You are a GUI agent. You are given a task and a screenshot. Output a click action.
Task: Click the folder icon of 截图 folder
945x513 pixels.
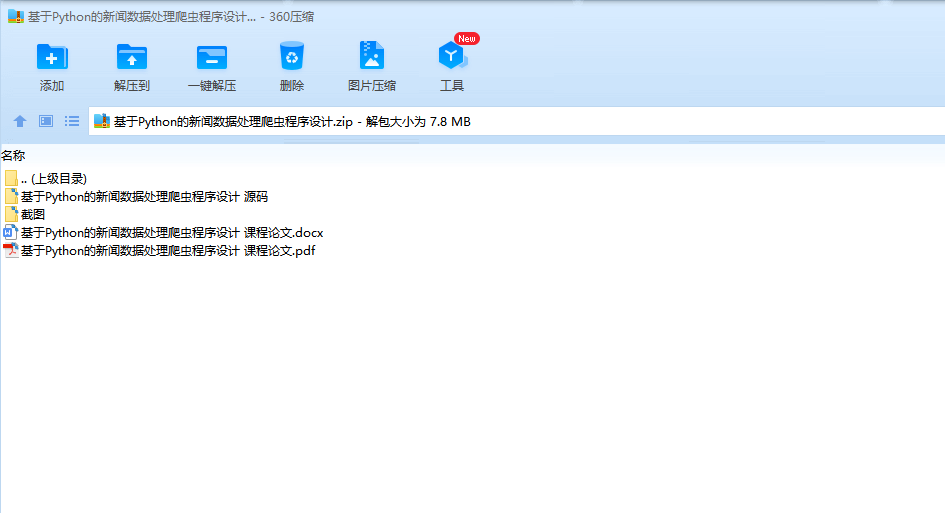(11, 215)
